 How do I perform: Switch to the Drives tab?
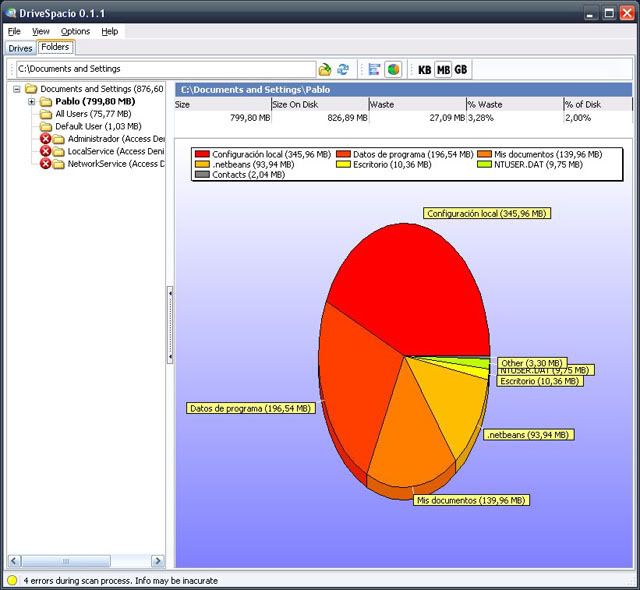tap(20, 48)
